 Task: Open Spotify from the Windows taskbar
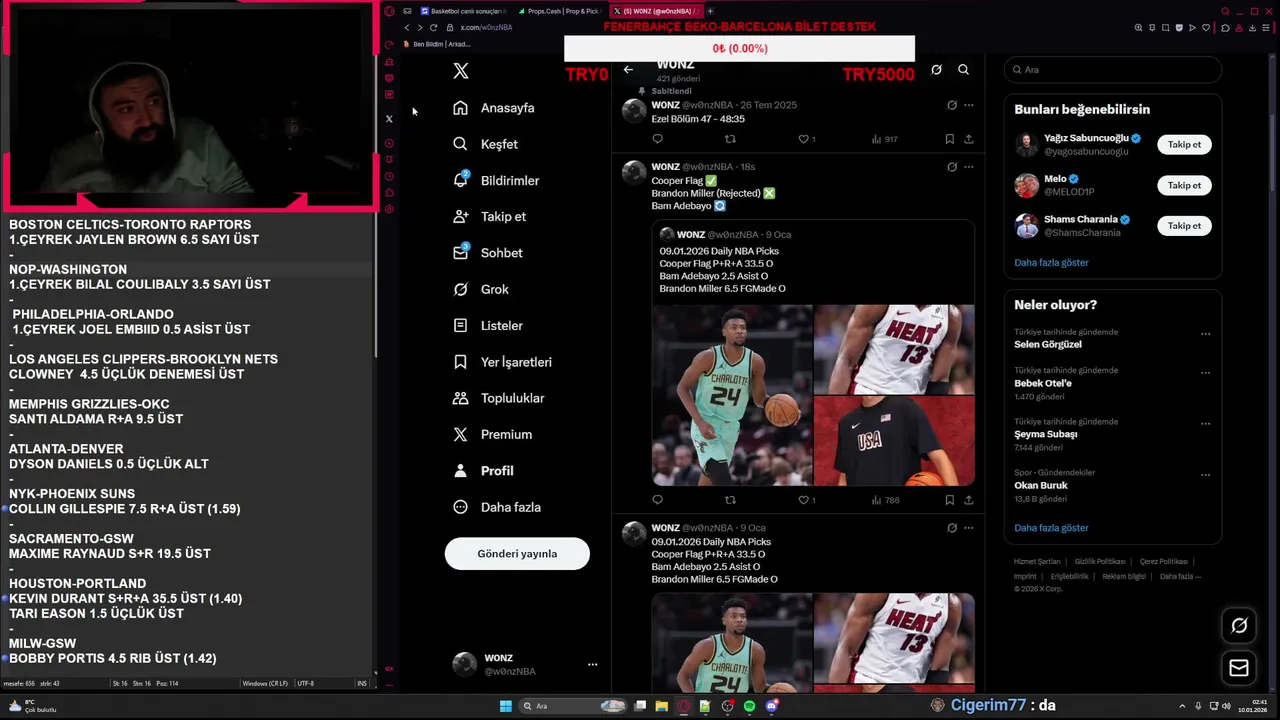click(x=749, y=706)
